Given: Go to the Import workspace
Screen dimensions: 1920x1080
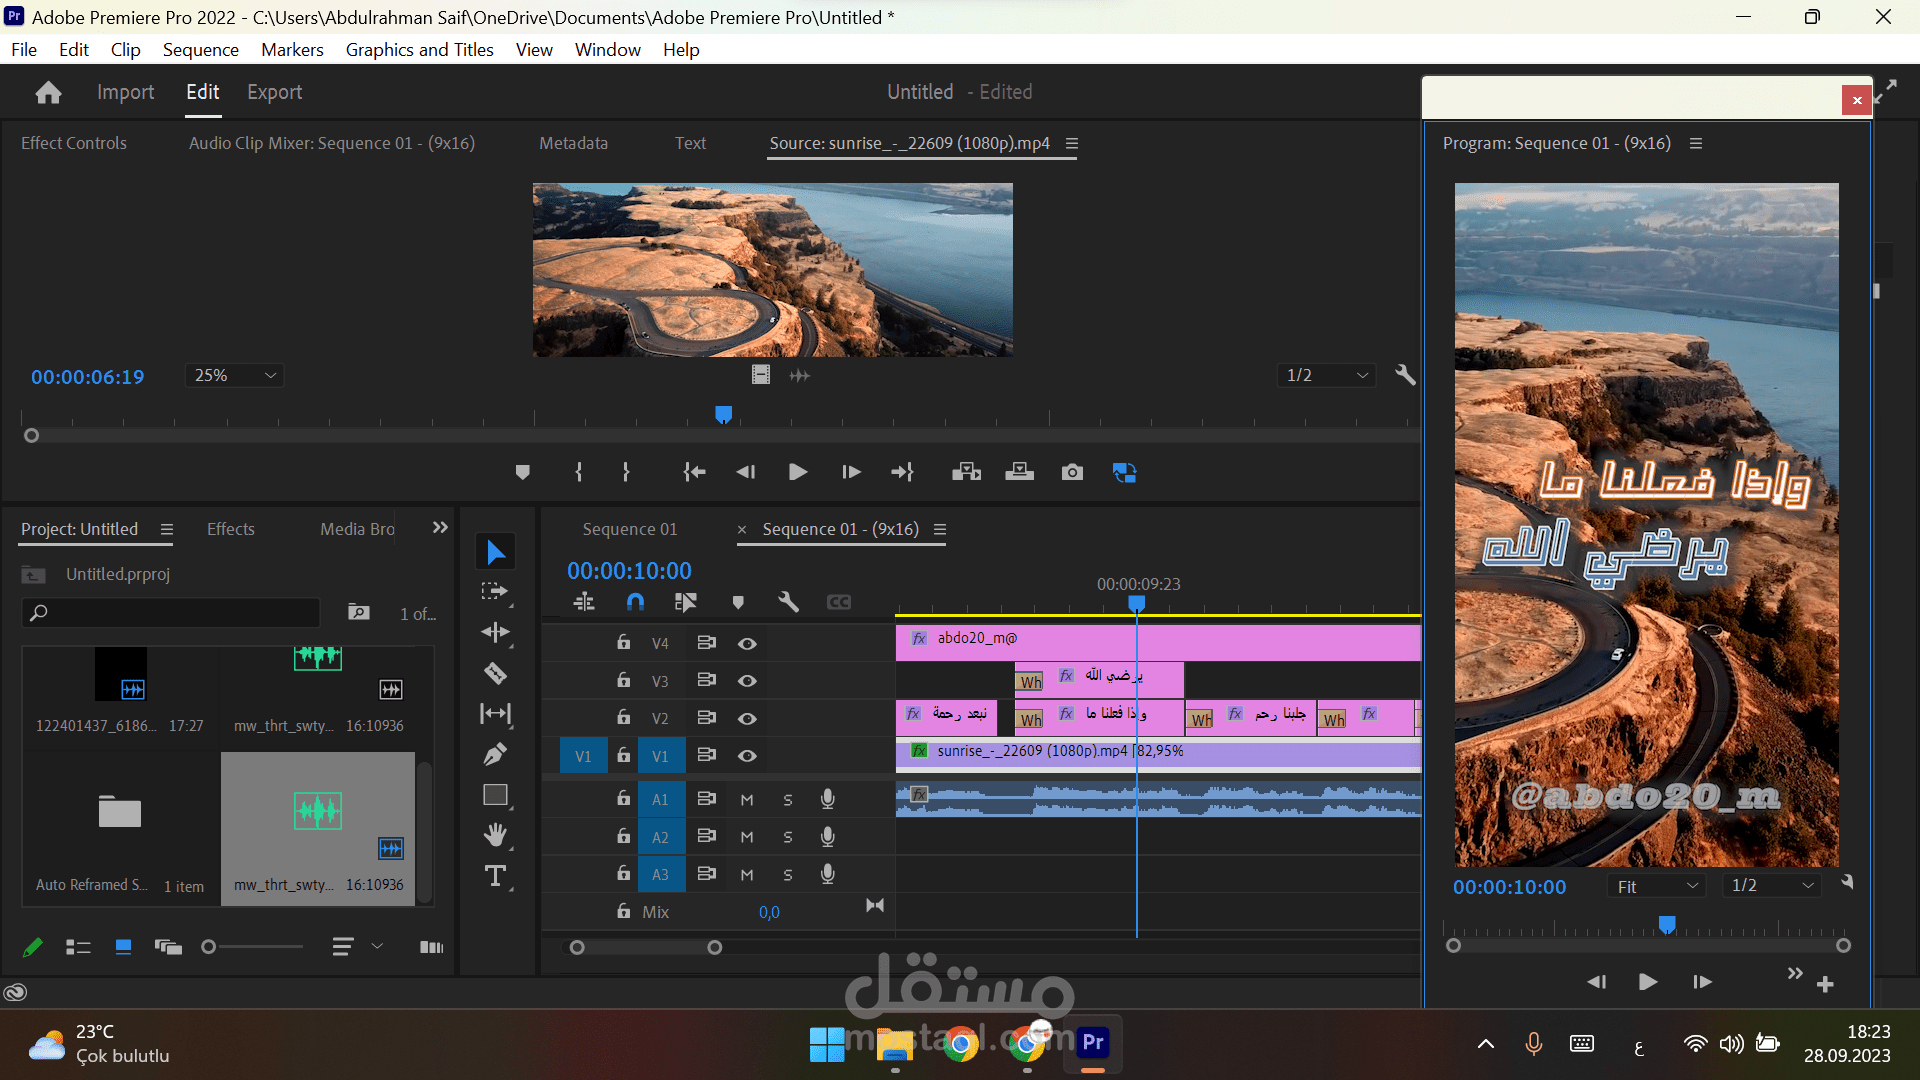Looking at the screenshot, I should tap(125, 92).
